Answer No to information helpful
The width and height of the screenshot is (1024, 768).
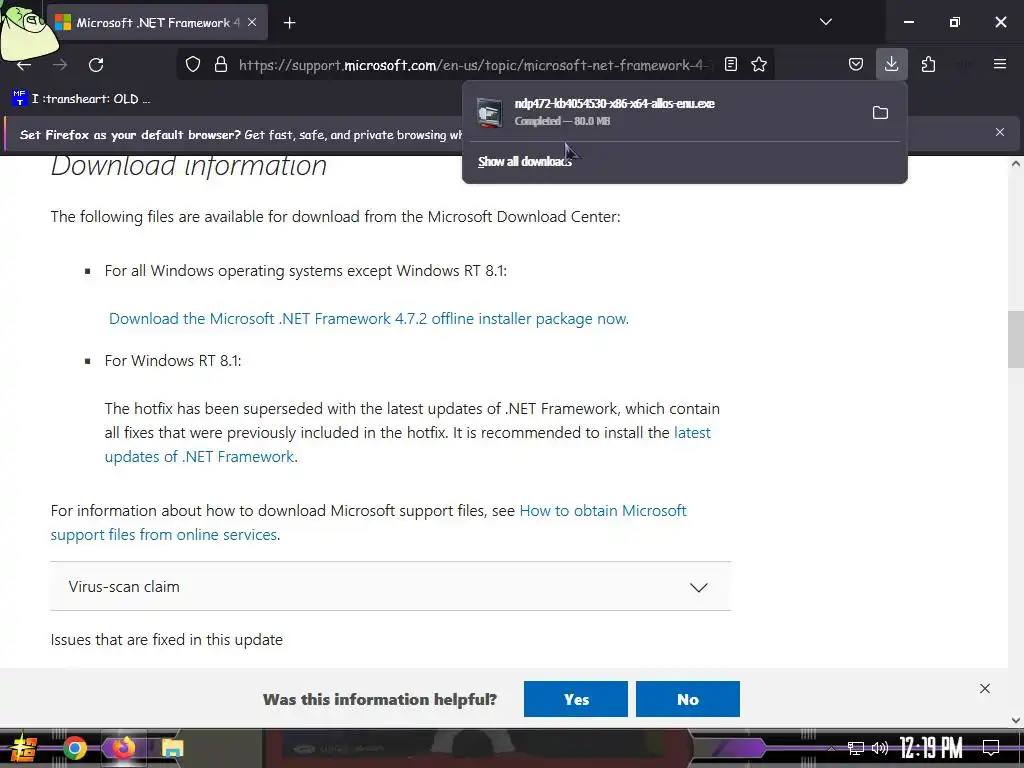(688, 699)
